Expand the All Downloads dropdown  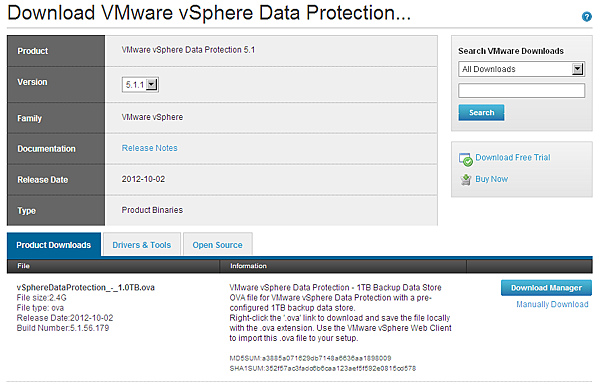point(521,69)
